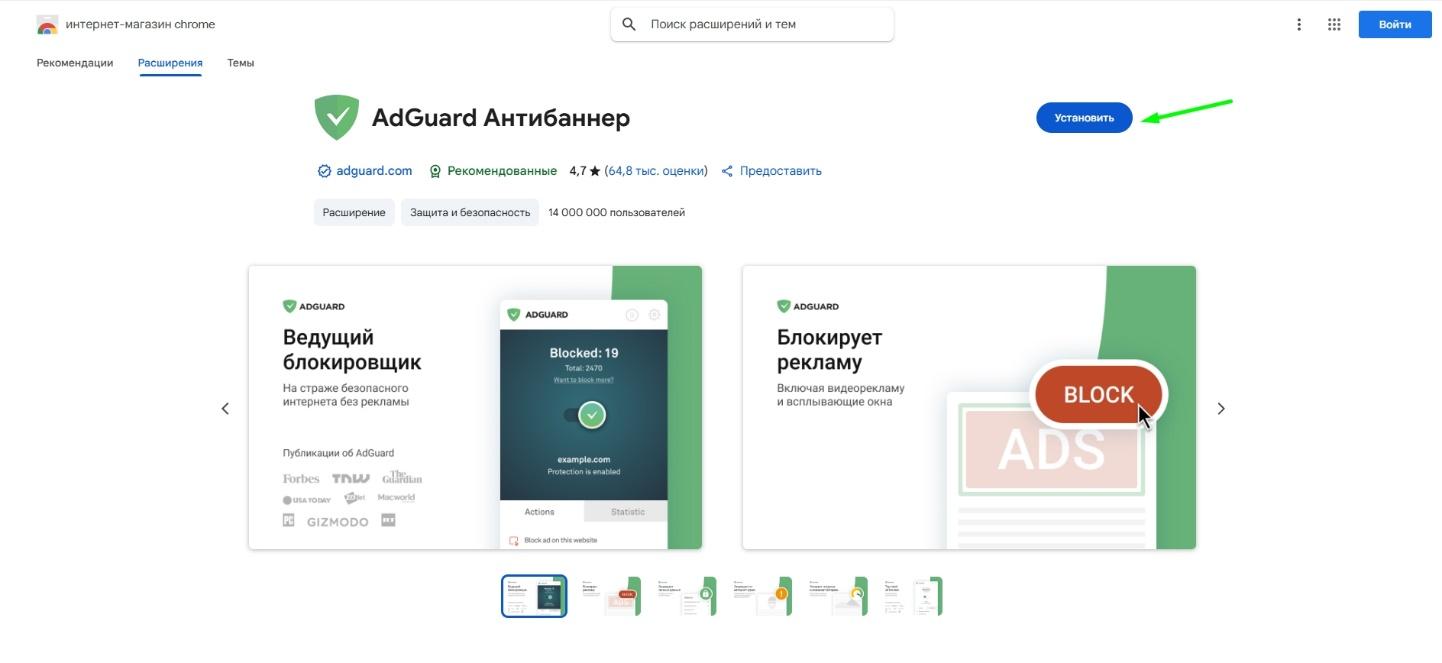1442x663 pixels.
Task: Open the Рекомендации tab
Action: [75, 62]
